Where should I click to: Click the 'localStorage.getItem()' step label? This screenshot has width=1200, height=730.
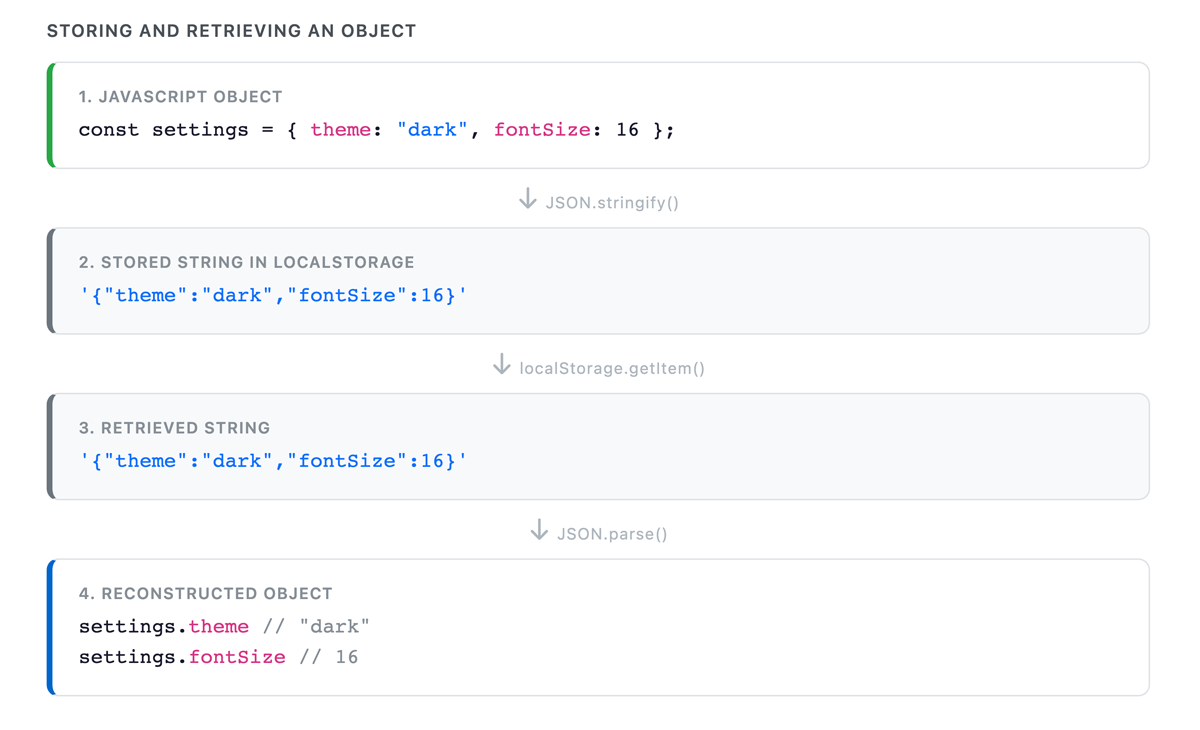[x=612, y=369]
